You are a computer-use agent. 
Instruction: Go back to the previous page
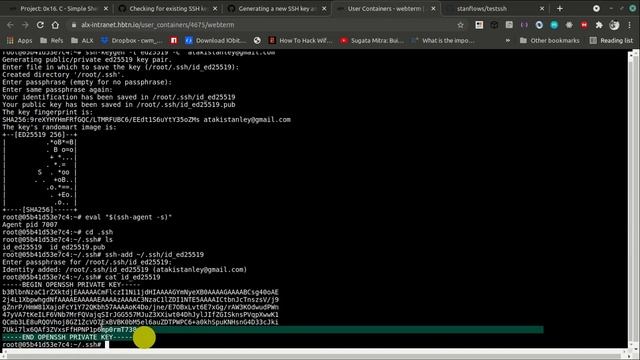point(10,25)
